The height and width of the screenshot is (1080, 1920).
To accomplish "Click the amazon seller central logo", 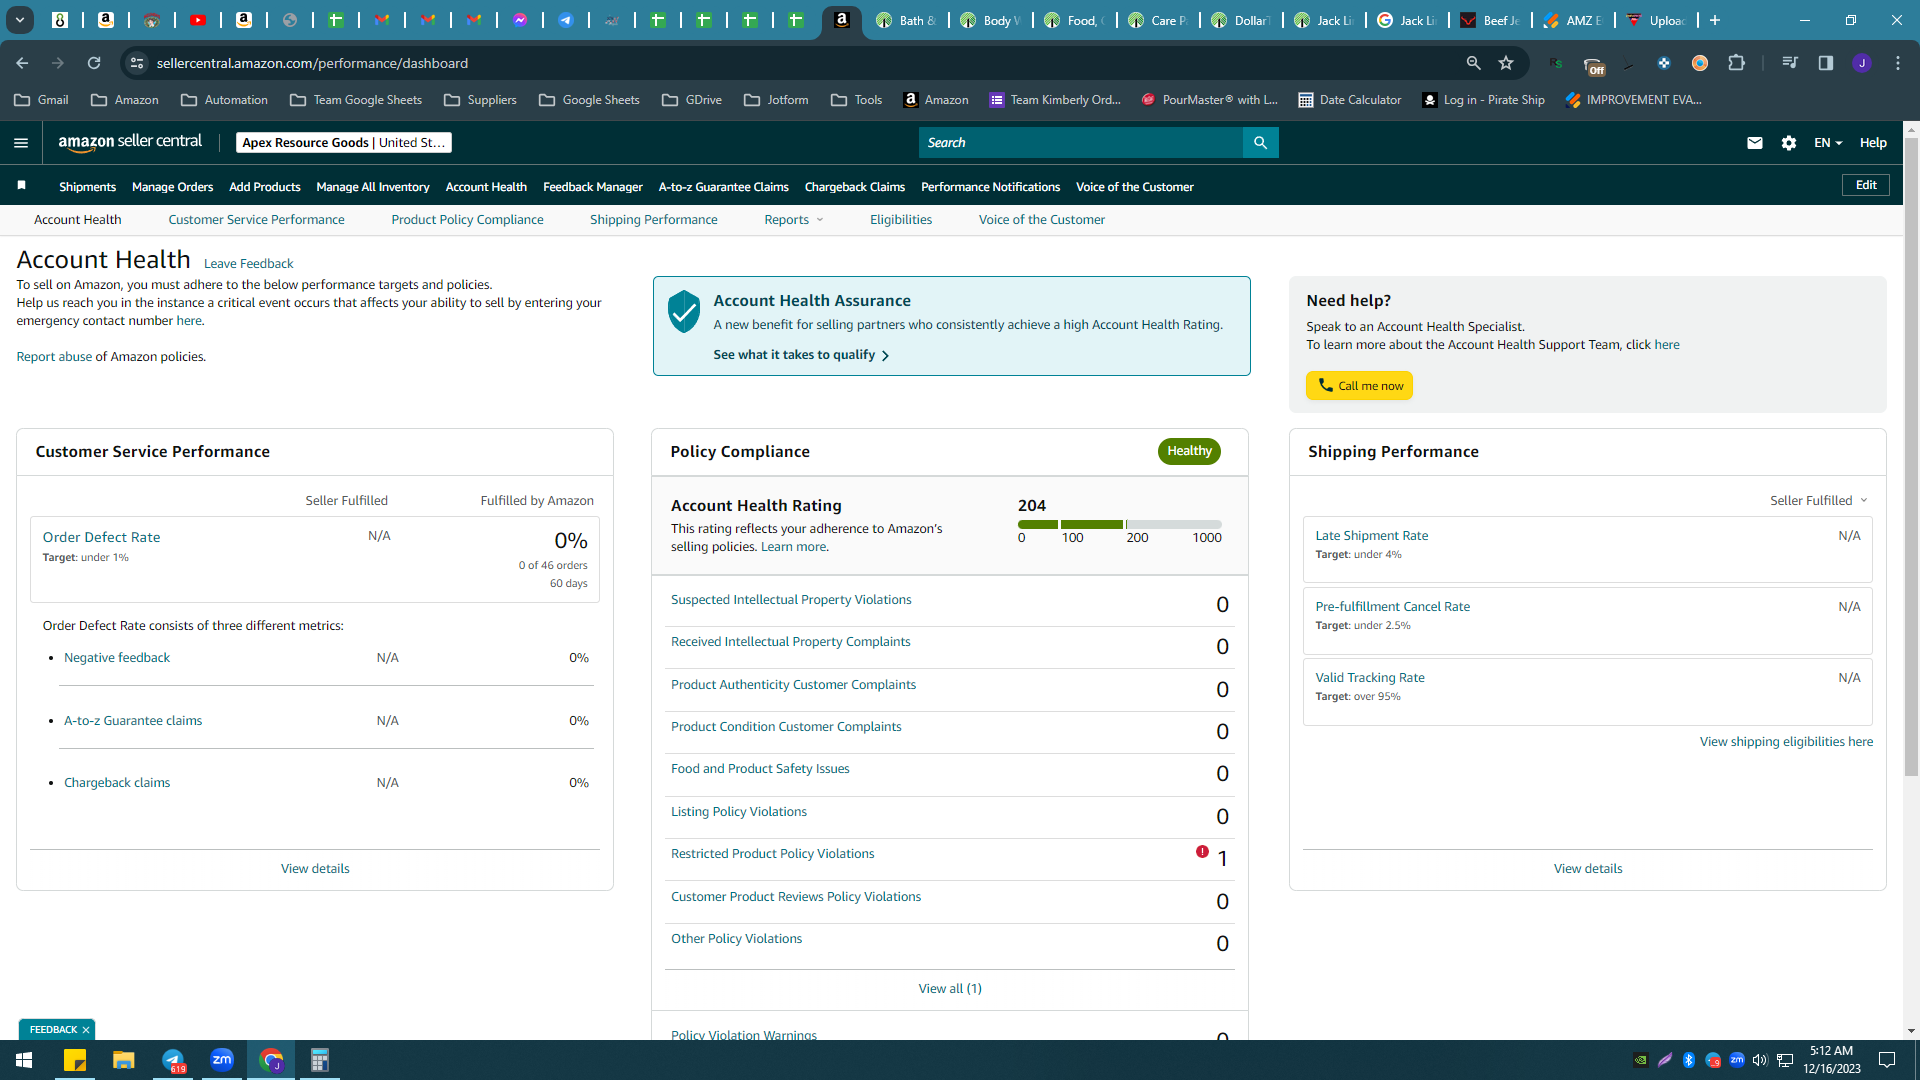I will [130, 142].
